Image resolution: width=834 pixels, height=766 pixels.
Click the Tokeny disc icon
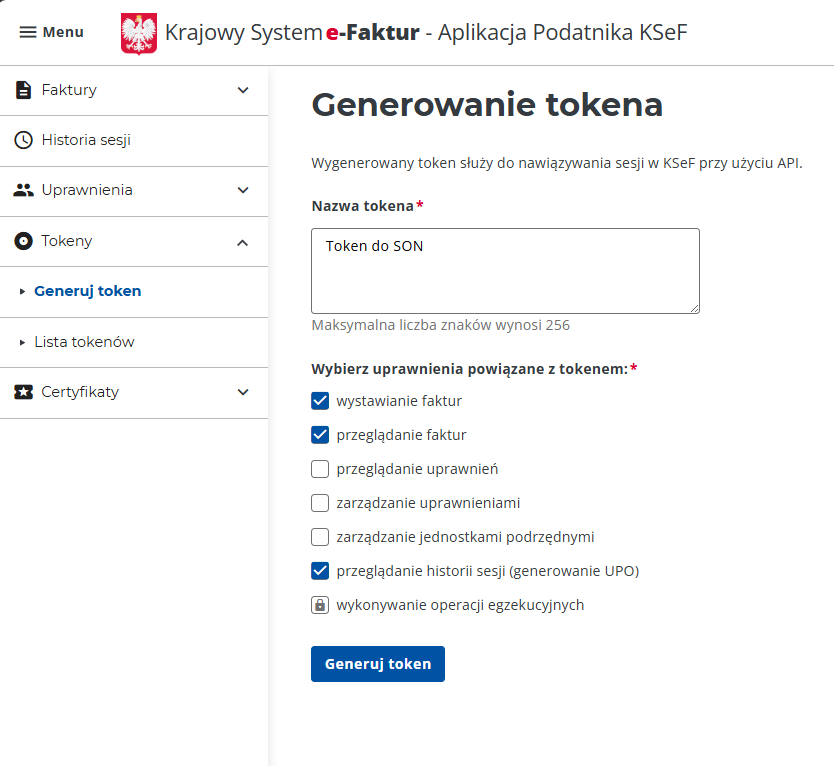click(23, 241)
